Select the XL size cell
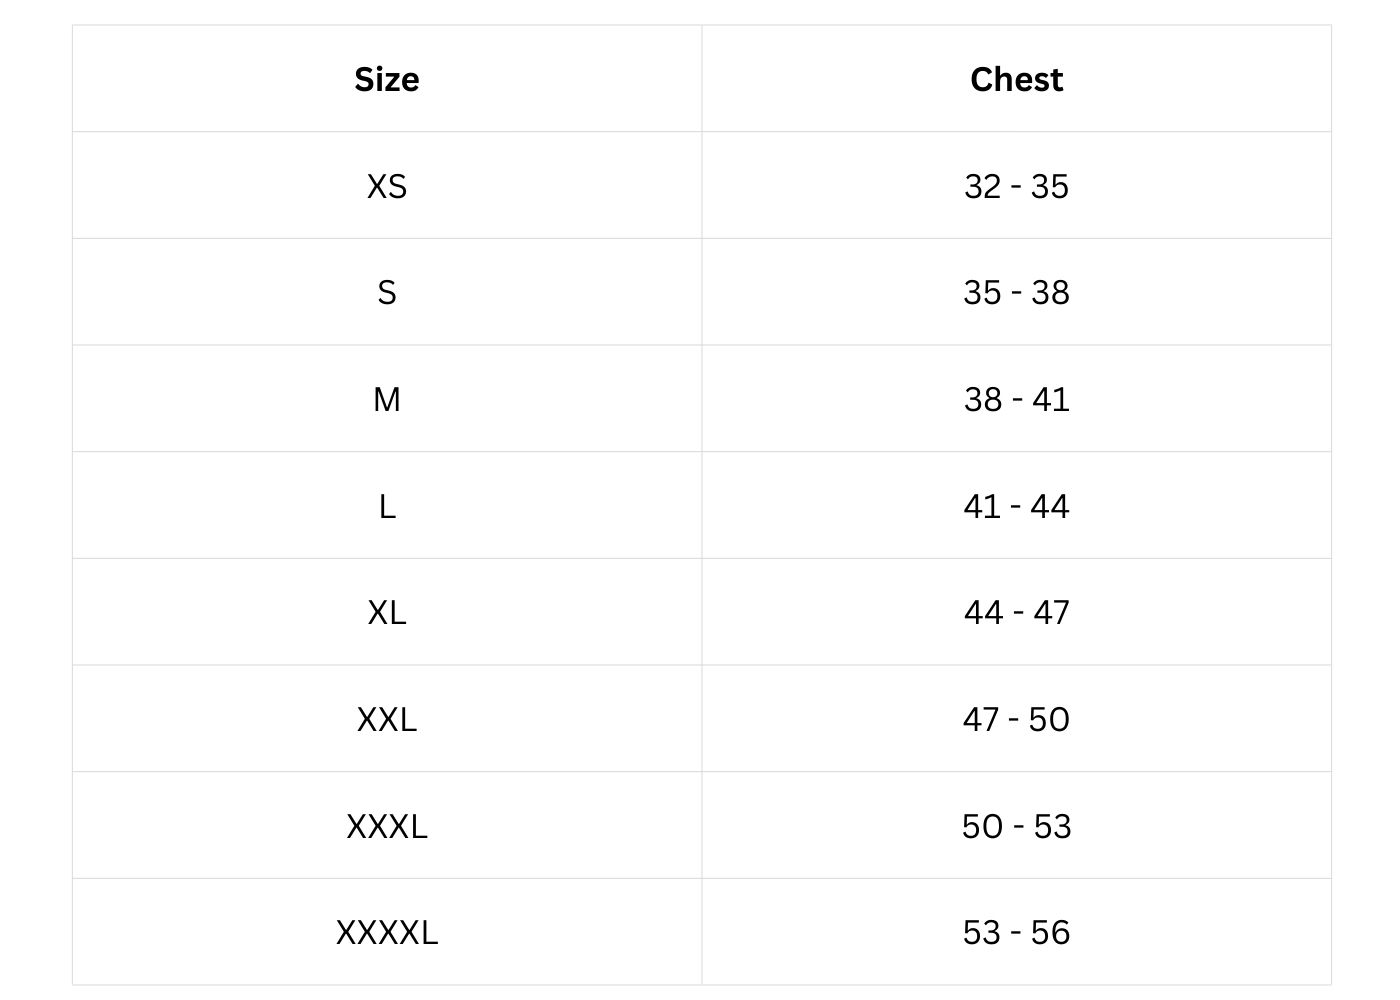 387,612
